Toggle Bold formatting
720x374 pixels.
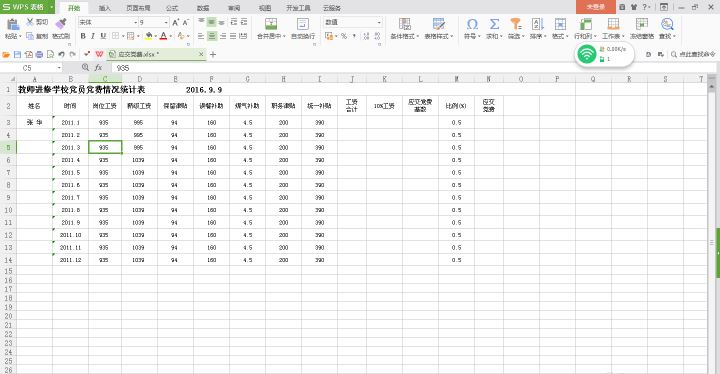pos(83,36)
